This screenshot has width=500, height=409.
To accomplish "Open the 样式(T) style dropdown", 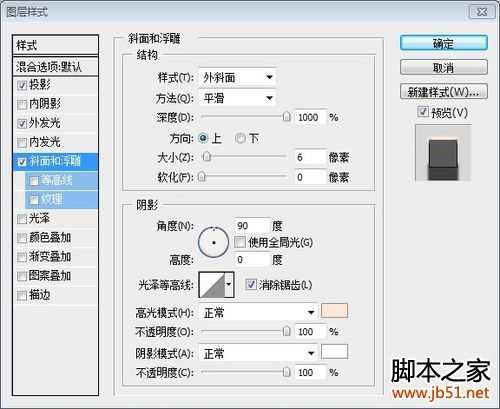I will [x=237, y=78].
